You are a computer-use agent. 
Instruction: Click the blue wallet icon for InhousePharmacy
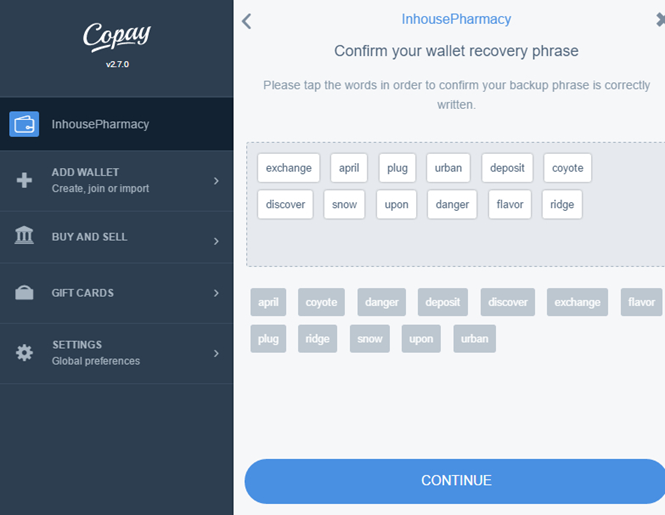point(24,124)
